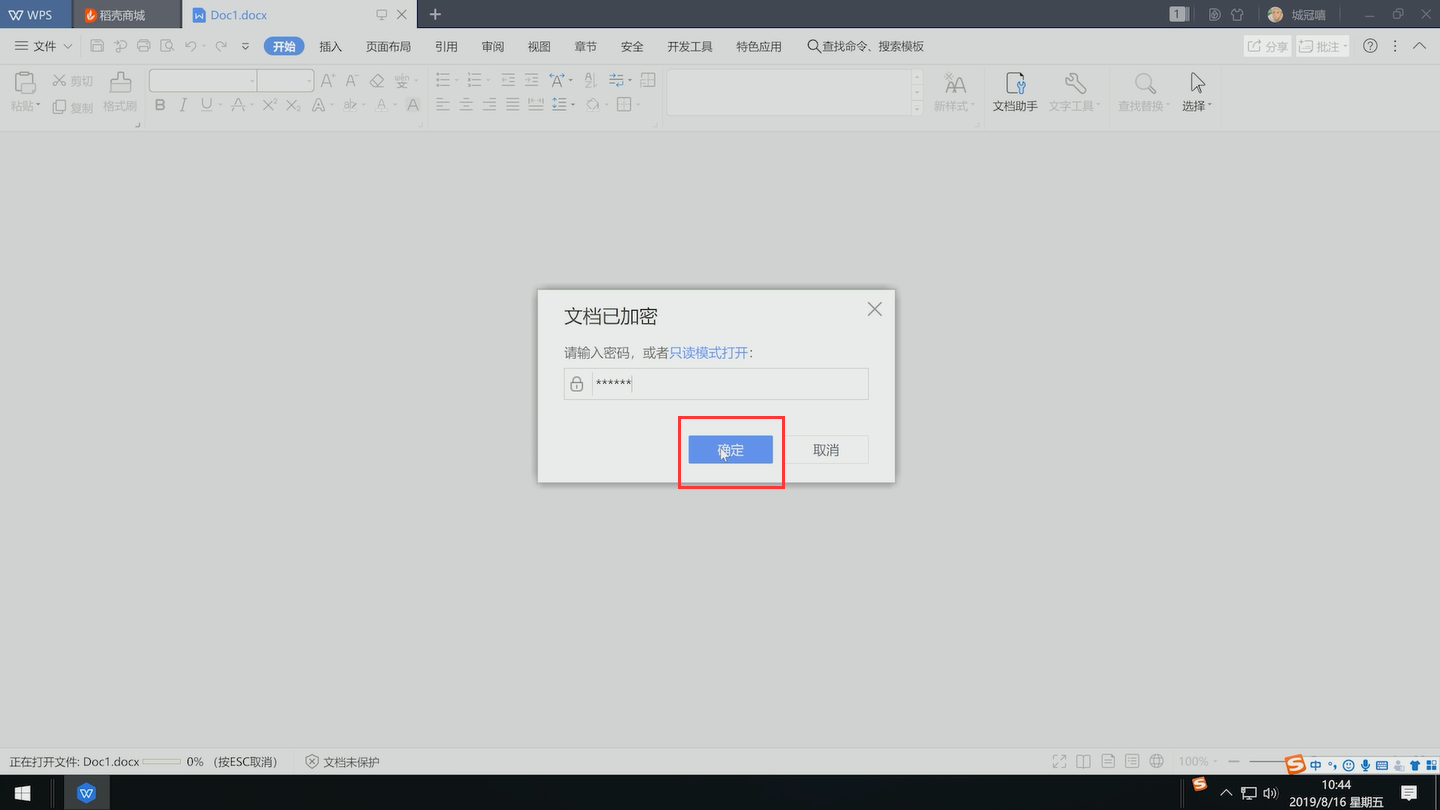Open the 特色应用 tab
1440x810 pixels.
(759, 46)
